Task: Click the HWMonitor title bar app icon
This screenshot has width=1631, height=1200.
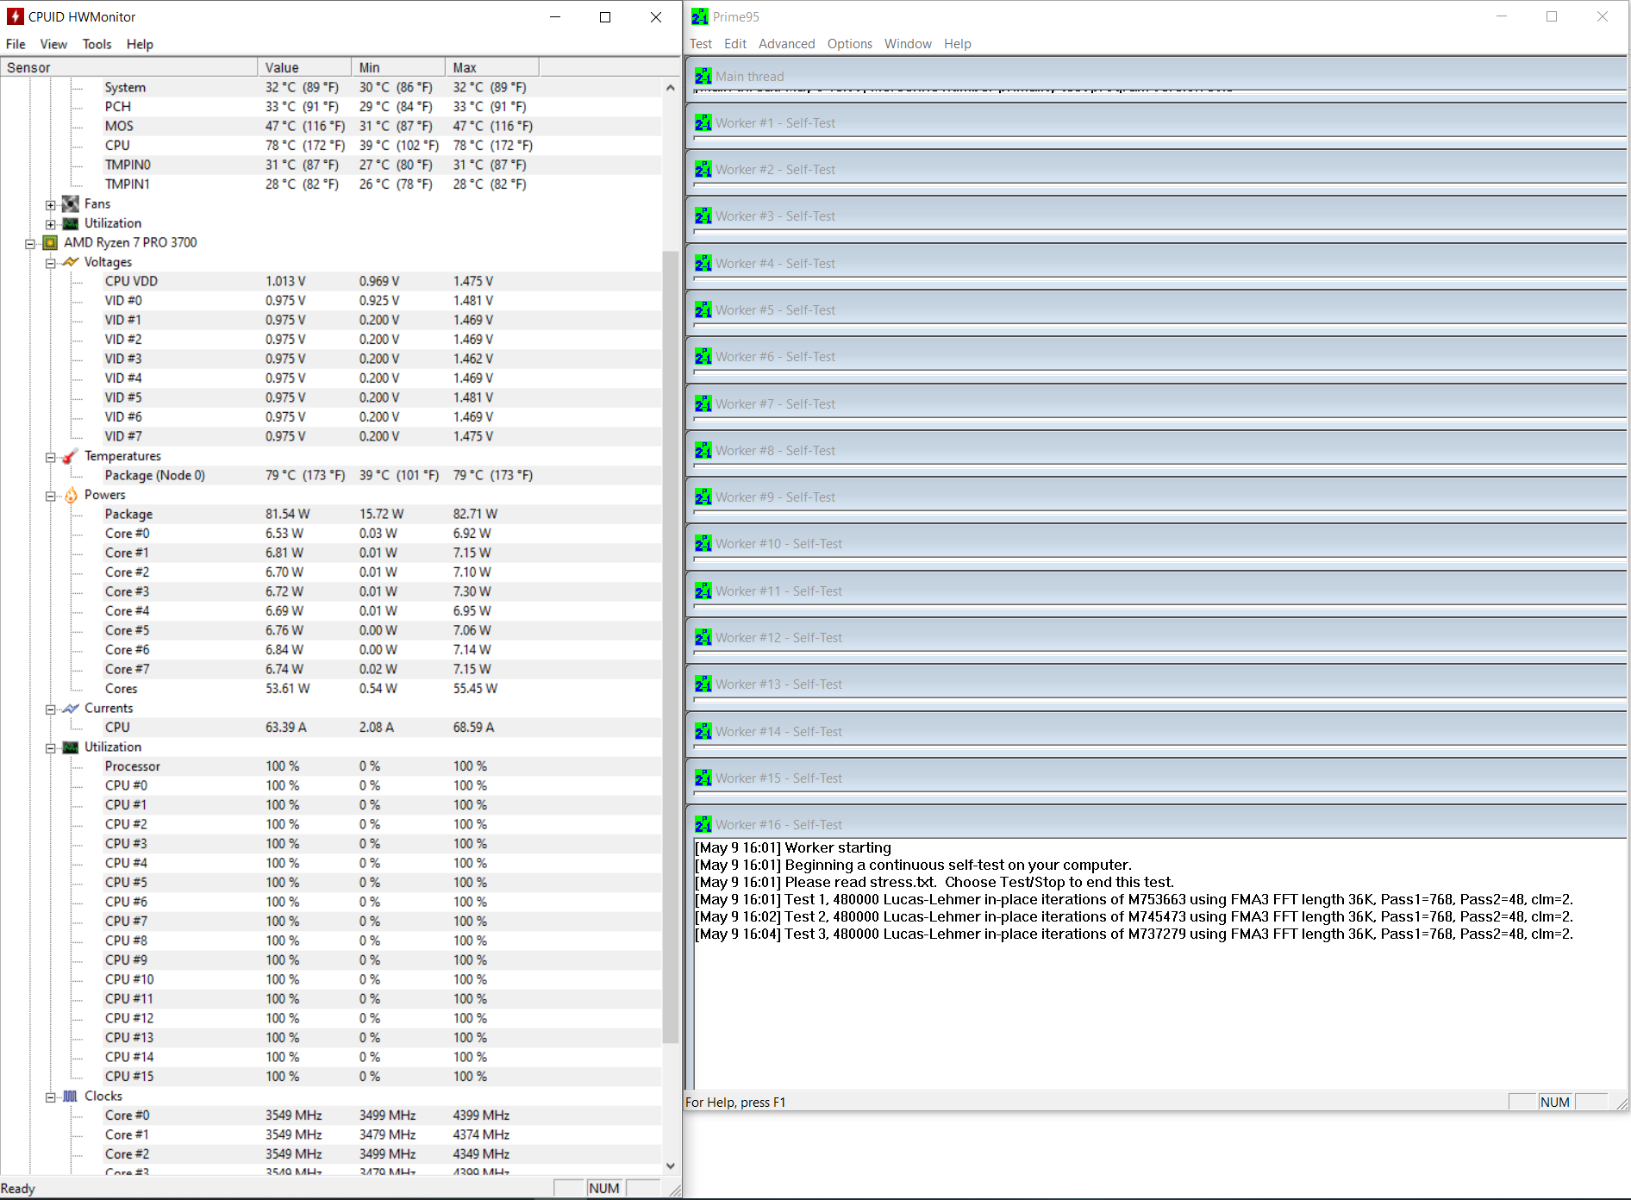Action: tap(15, 17)
